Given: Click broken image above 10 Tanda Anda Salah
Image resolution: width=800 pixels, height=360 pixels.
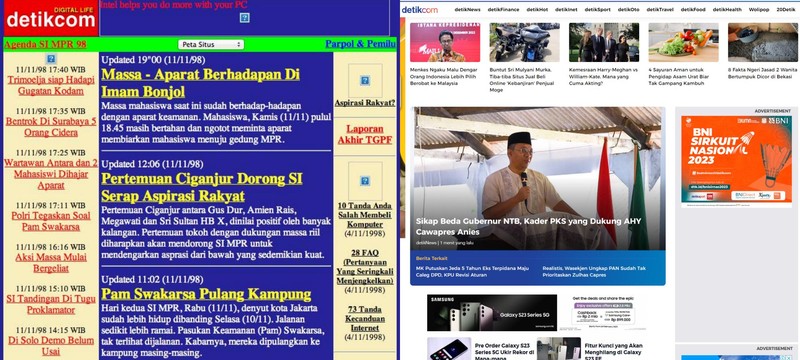Looking at the screenshot, I should [x=365, y=181].
